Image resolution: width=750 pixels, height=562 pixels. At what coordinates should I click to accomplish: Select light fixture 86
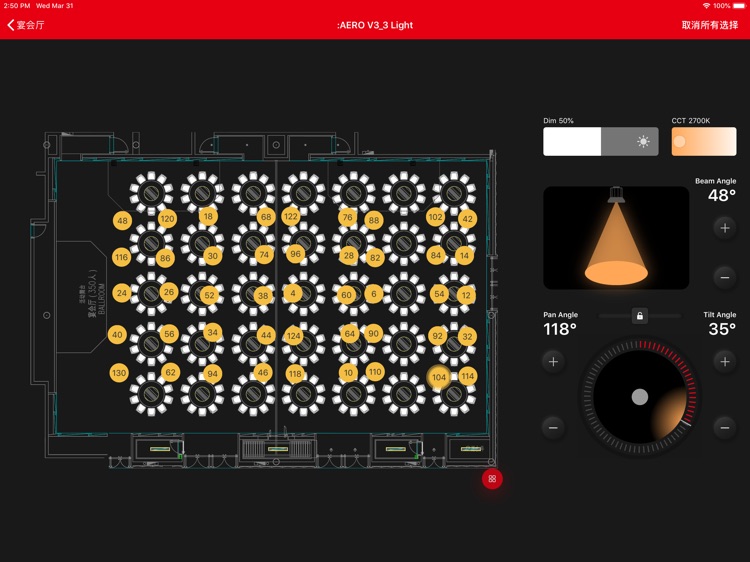point(165,258)
